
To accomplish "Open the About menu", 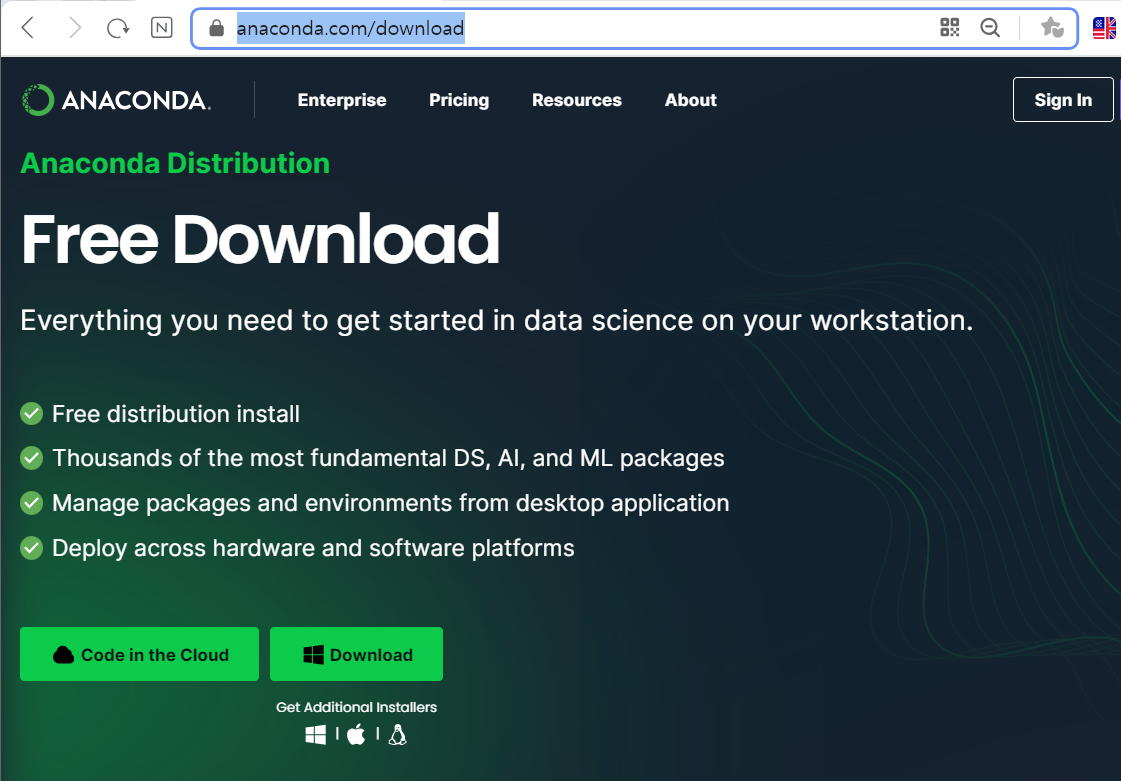I will (x=691, y=100).
